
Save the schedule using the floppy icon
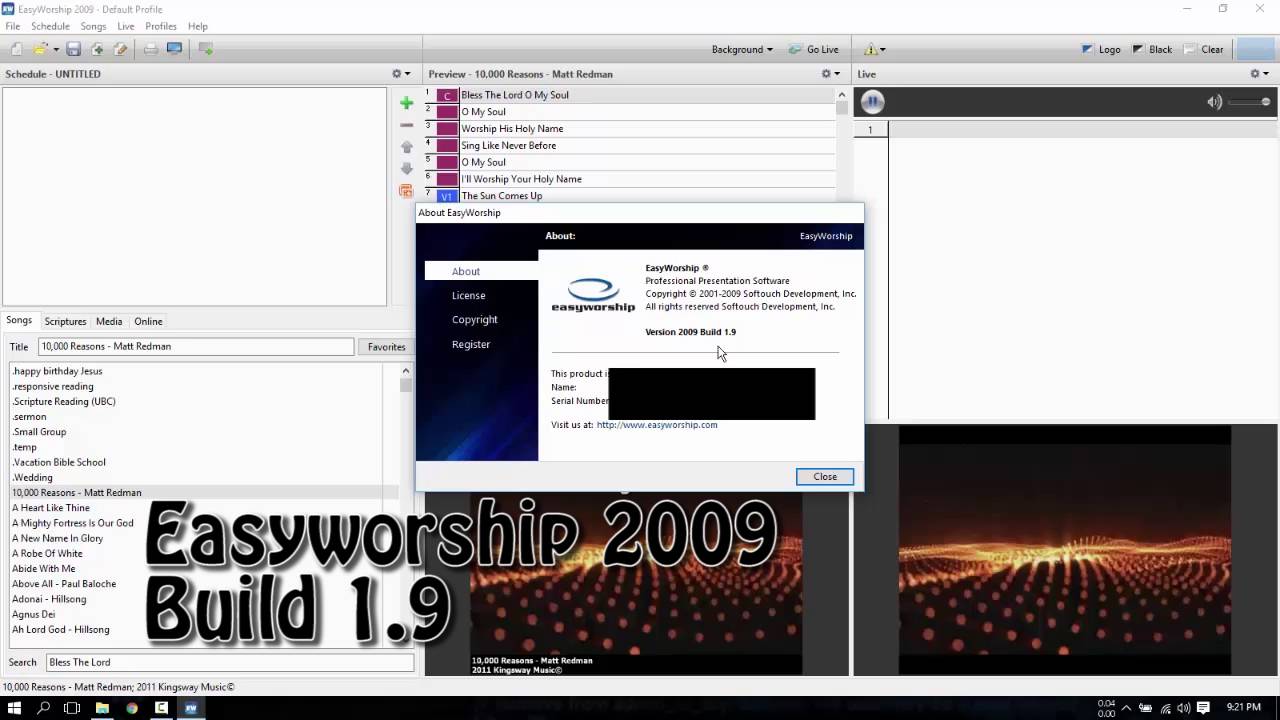click(x=74, y=49)
